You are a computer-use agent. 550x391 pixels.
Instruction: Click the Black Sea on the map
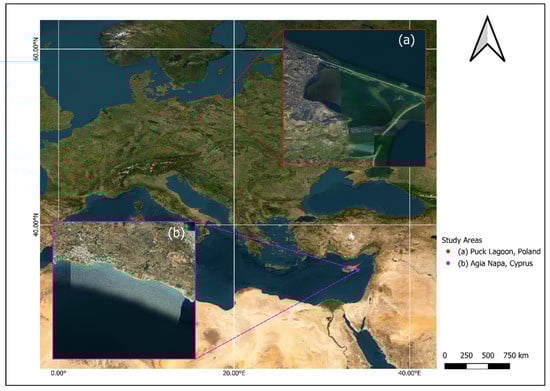pyautogui.click(x=361, y=196)
